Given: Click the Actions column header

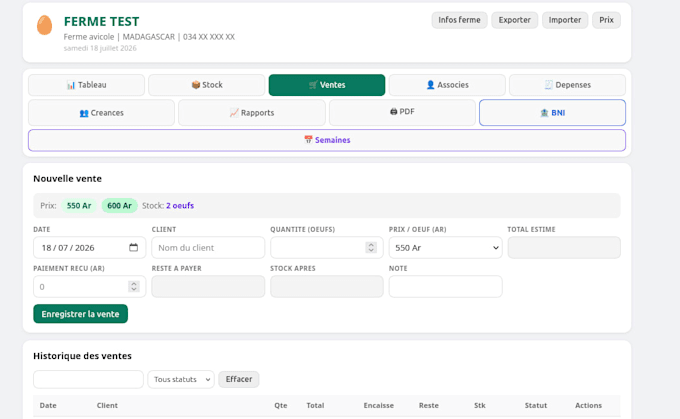Looking at the screenshot, I should [588, 405].
